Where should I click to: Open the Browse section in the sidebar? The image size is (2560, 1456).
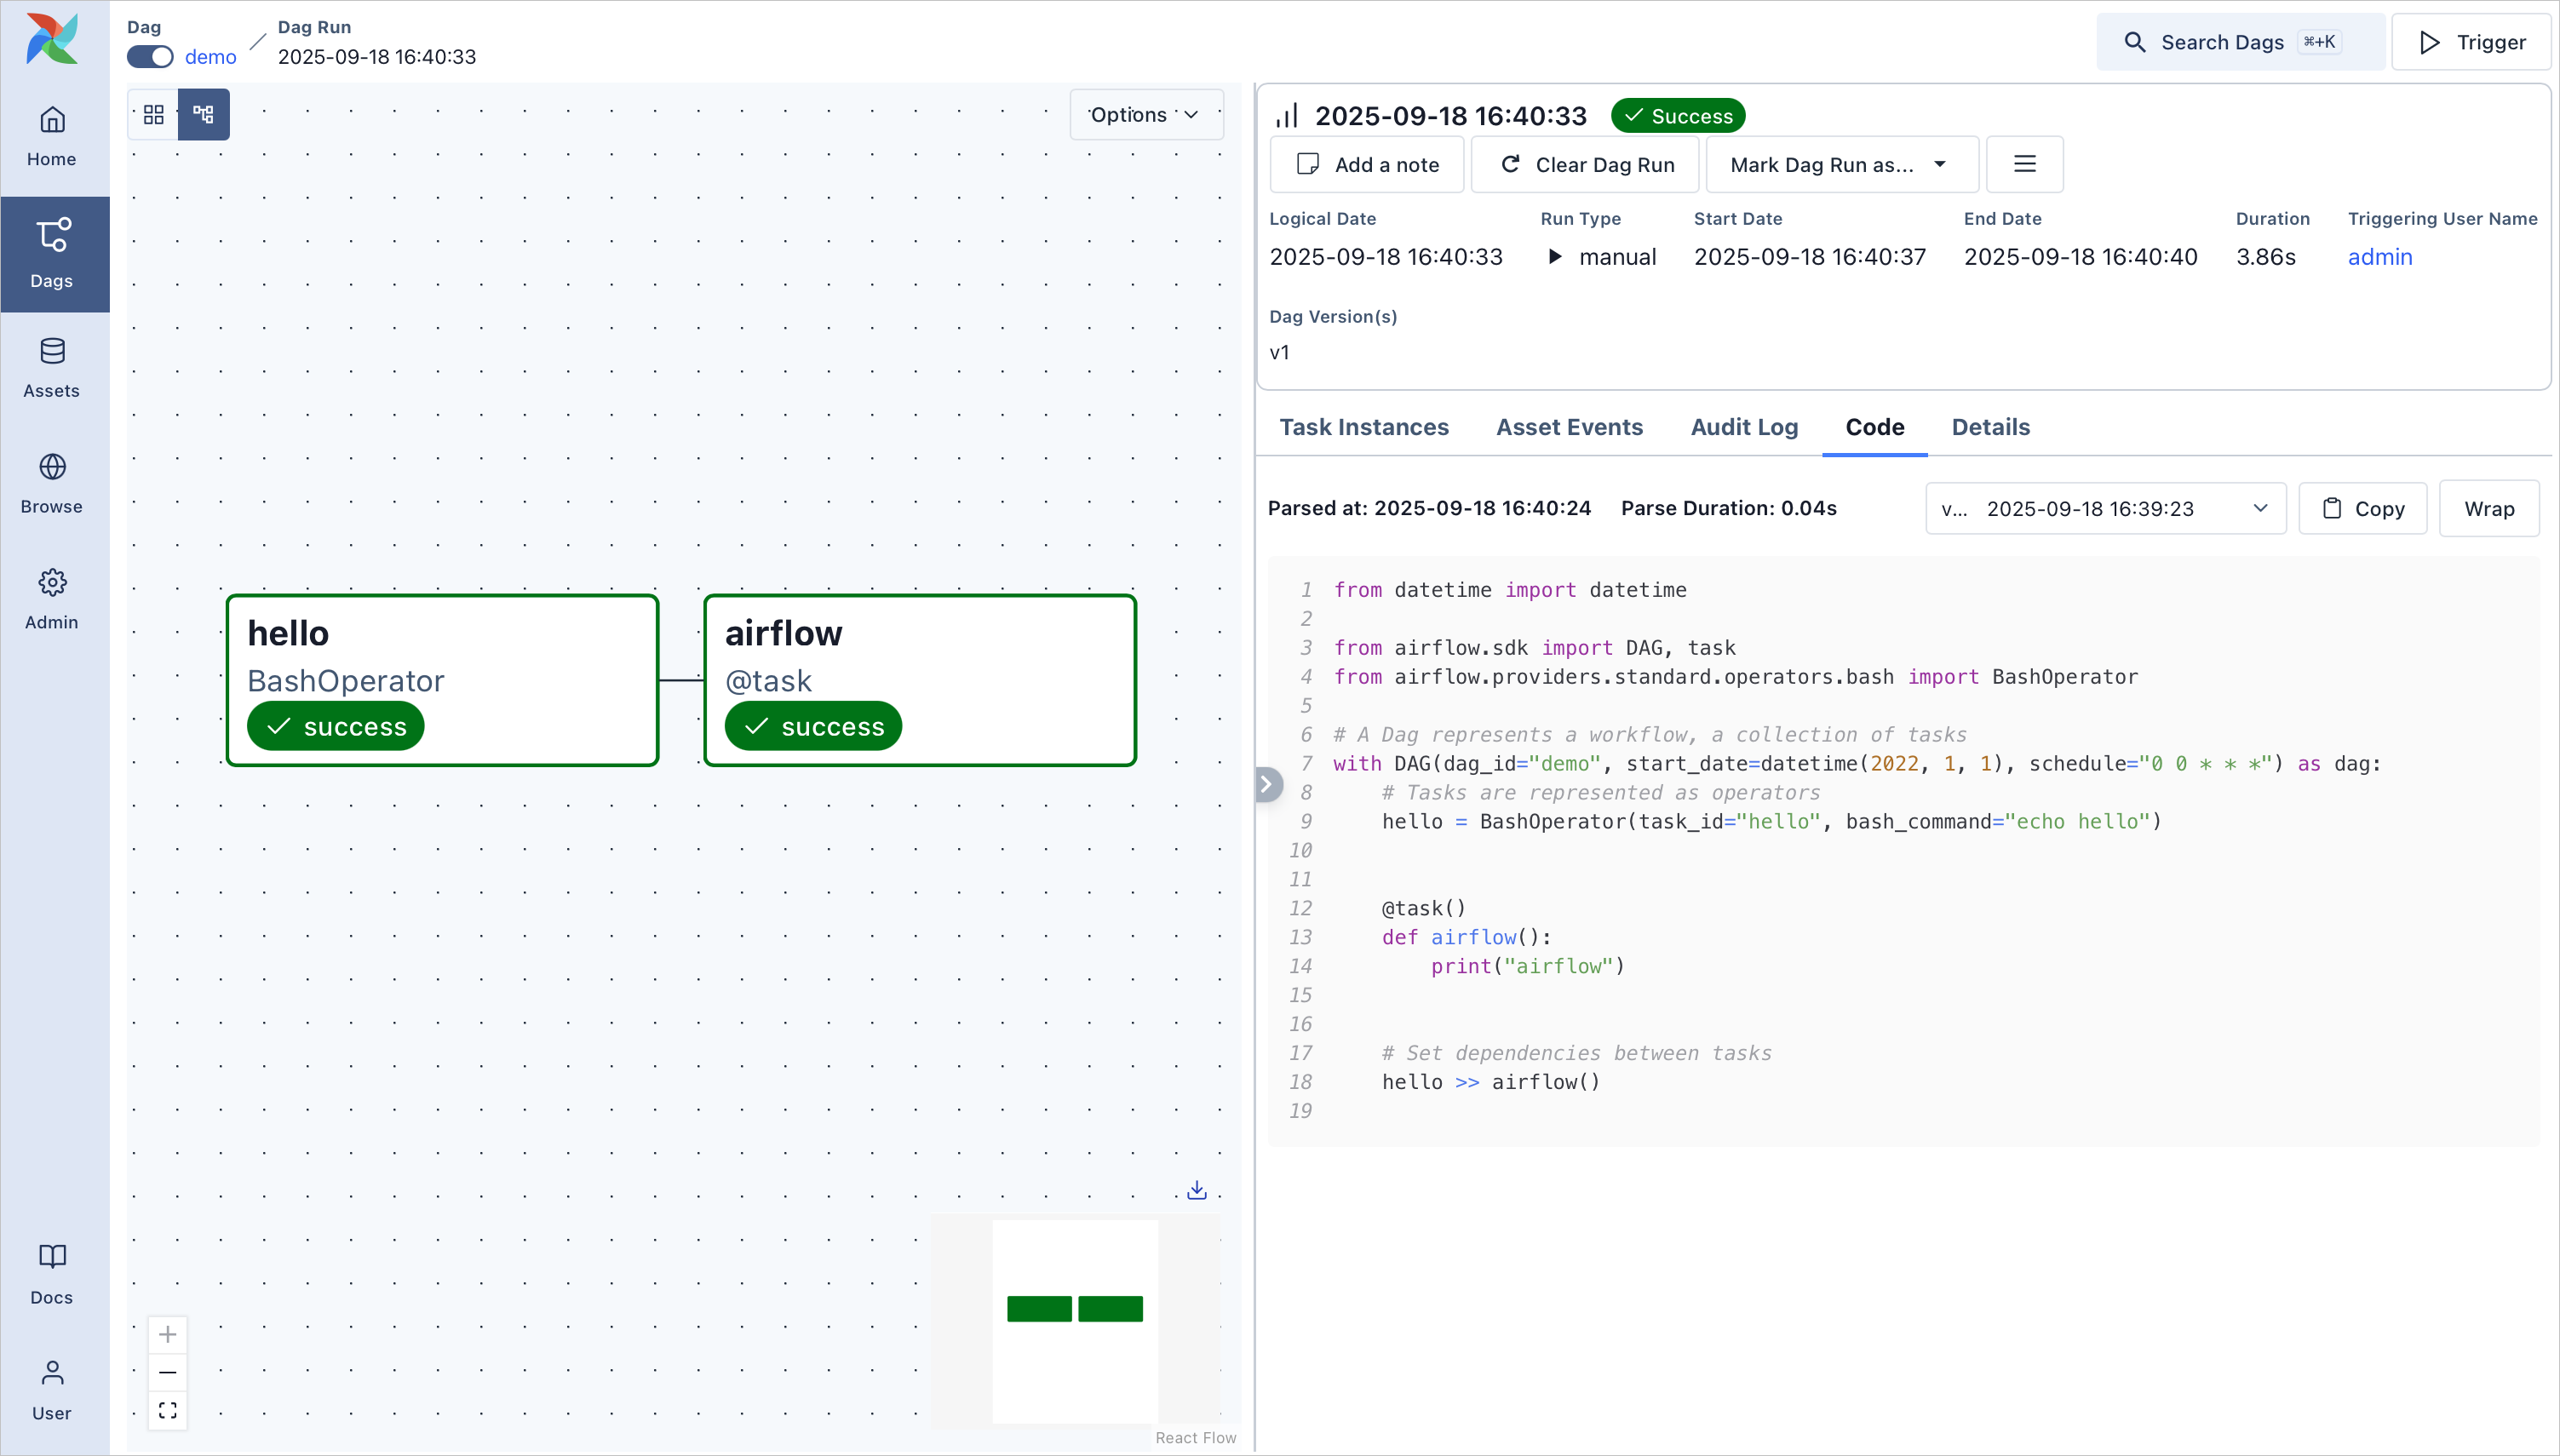pos(52,483)
